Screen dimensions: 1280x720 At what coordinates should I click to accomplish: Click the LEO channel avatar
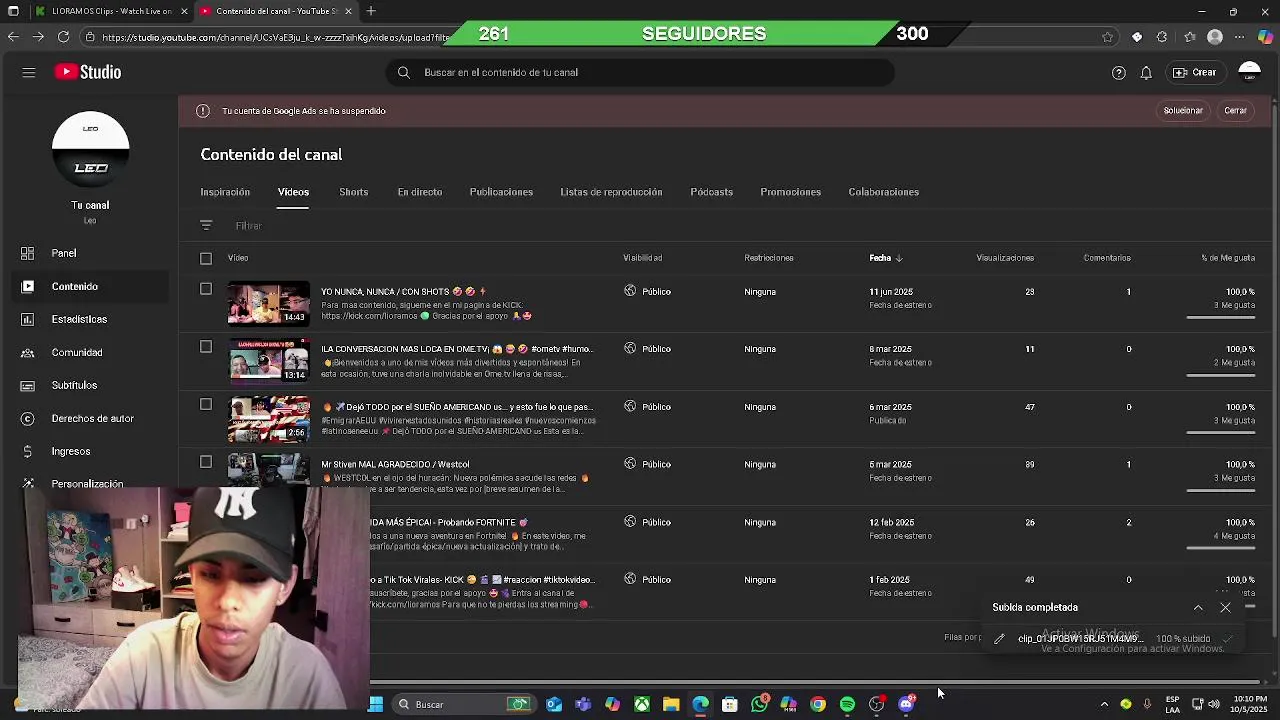point(90,150)
